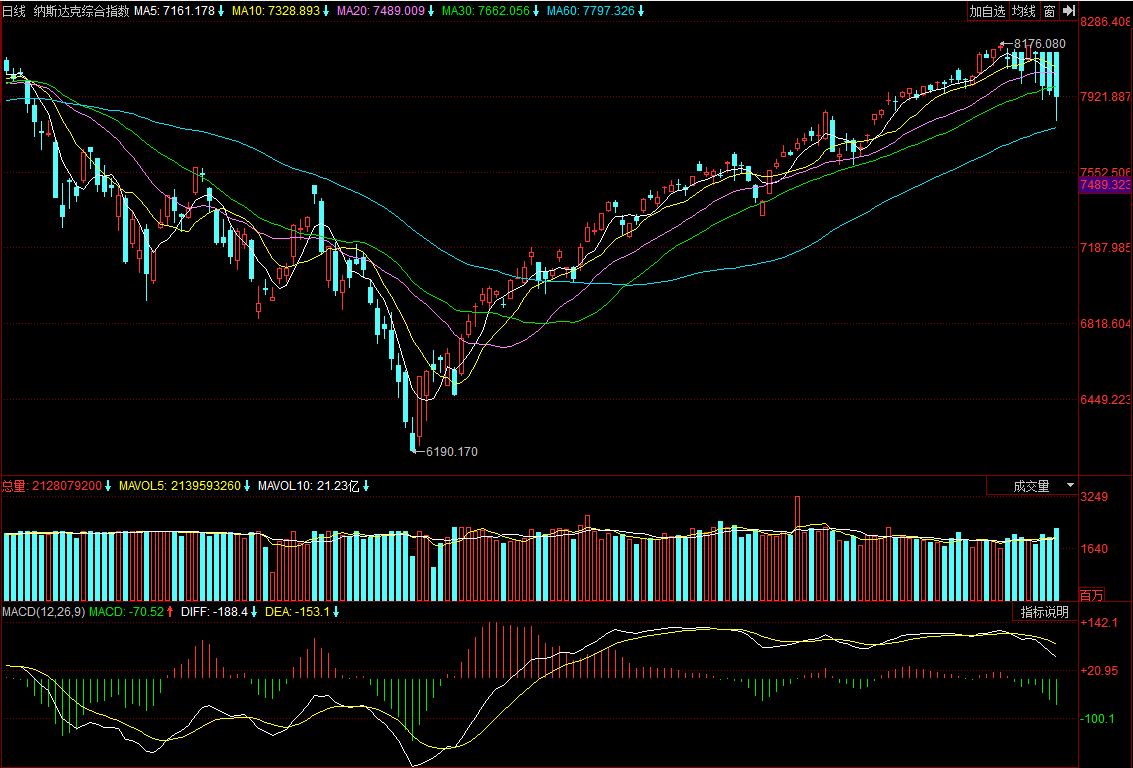The image size is (1133, 768).
Task: Click the MACD: -70.52 value
Action: (126, 612)
